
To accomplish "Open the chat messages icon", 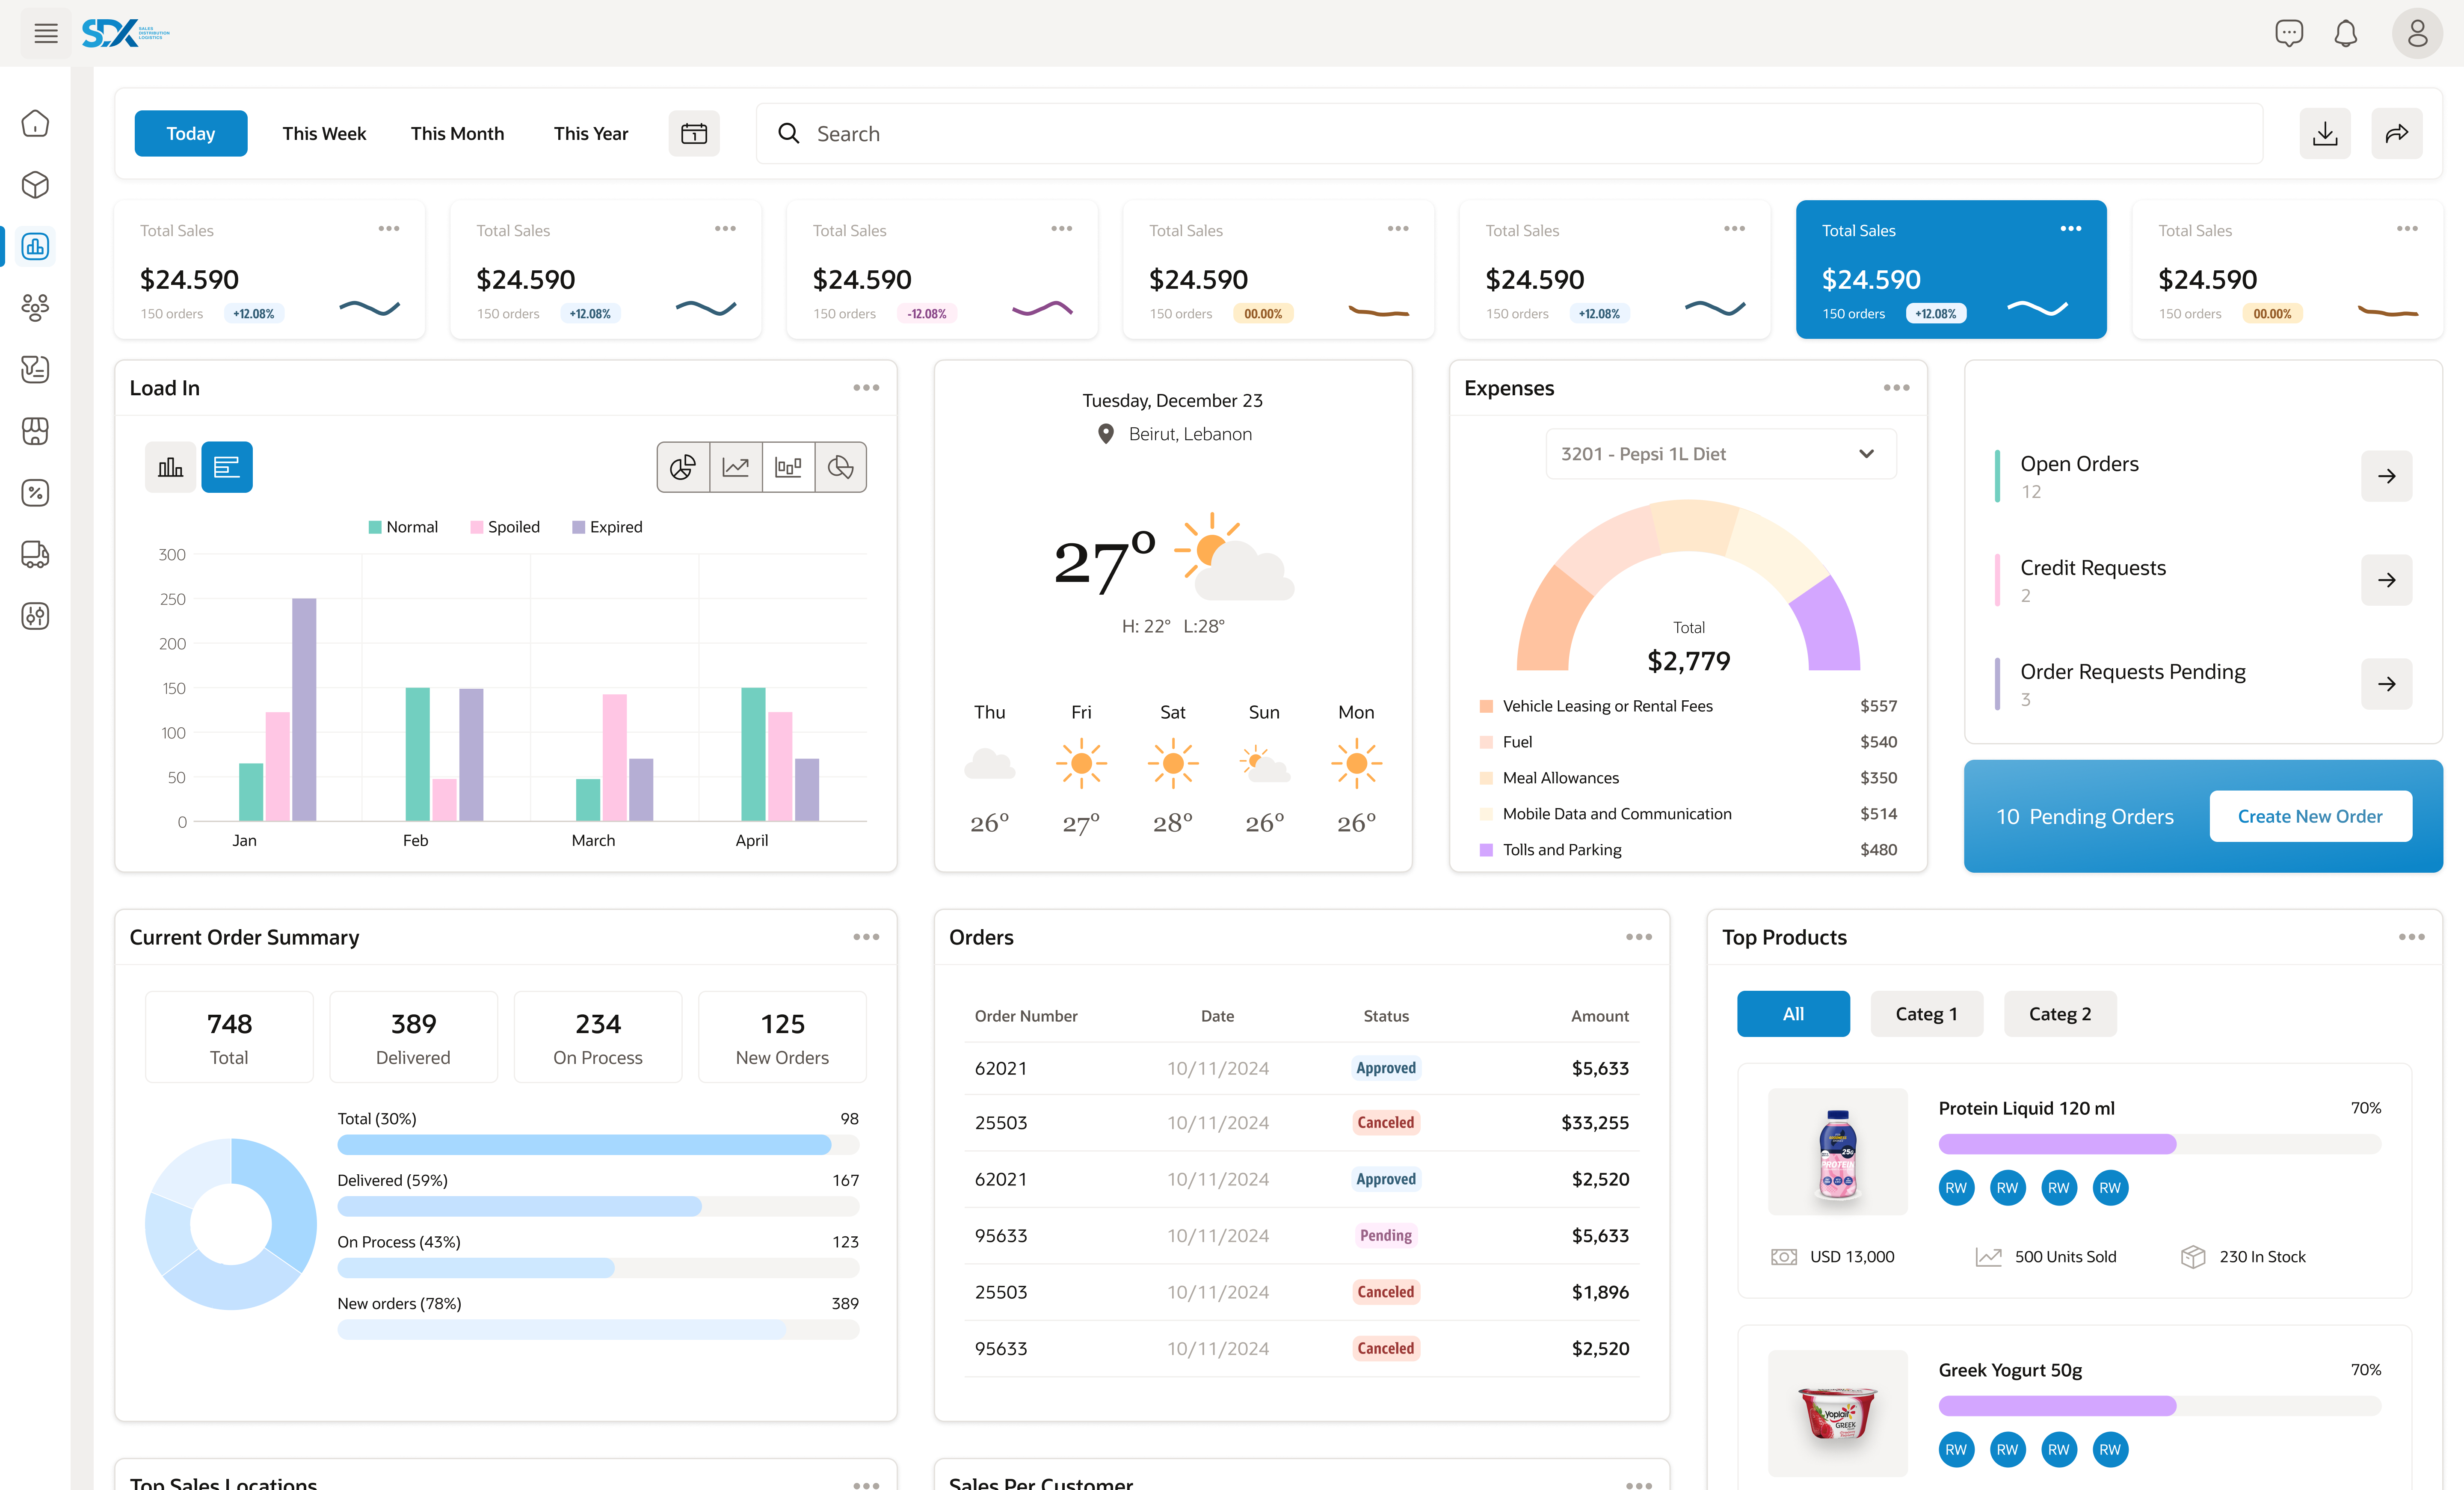I will [2288, 33].
